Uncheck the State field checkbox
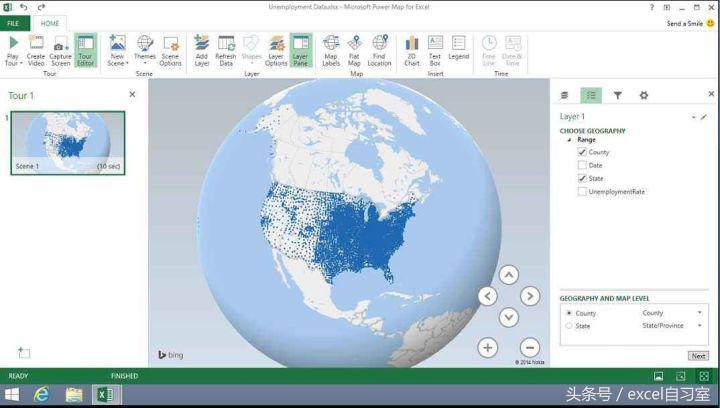Screen dimensions: 720x408 point(582,178)
